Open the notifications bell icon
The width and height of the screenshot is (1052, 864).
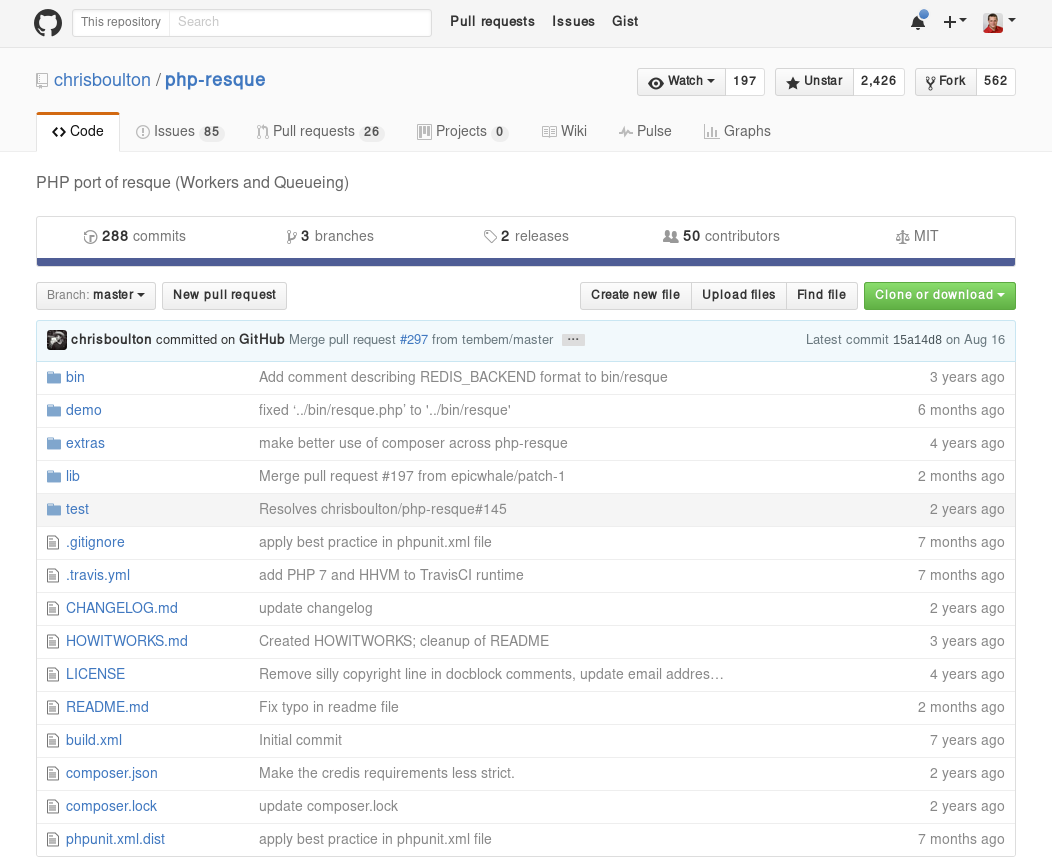point(918,22)
